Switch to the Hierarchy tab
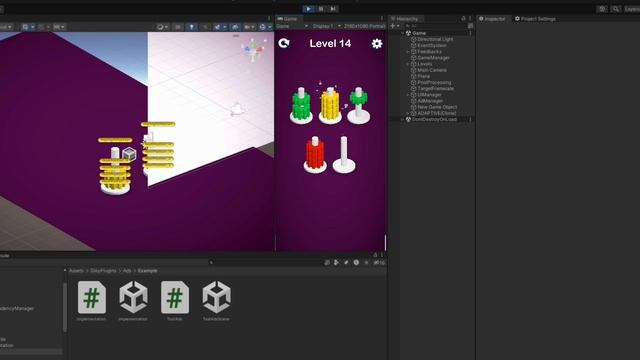Image resolution: width=640 pixels, height=360 pixels. pyautogui.click(x=407, y=19)
